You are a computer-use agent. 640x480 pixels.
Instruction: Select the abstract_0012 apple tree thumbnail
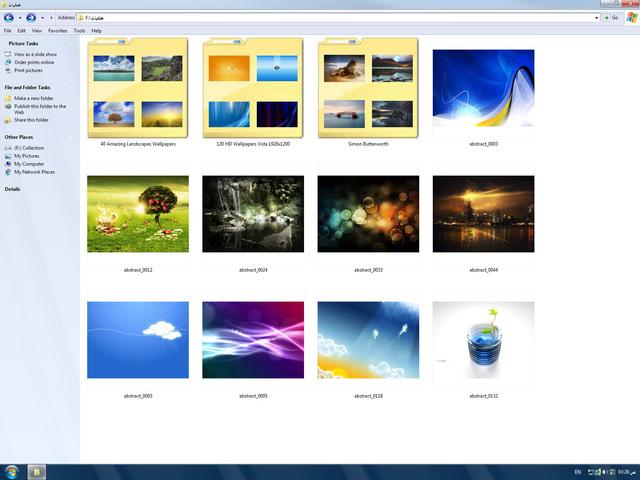(x=138, y=214)
